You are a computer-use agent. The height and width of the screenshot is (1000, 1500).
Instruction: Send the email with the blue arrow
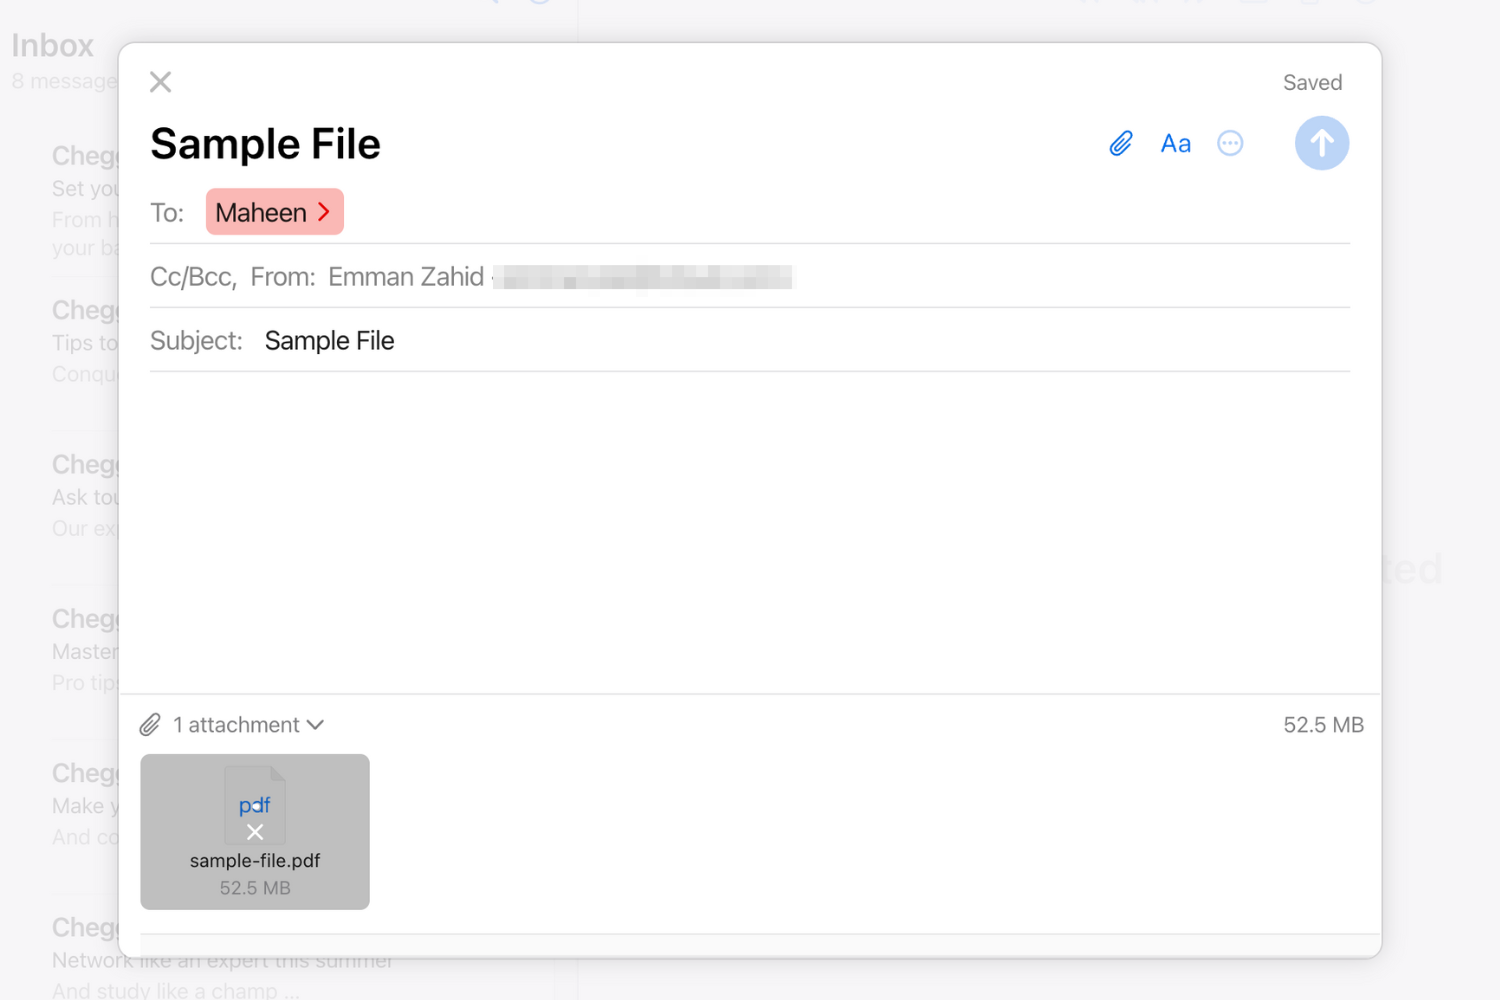(x=1322, y=143)
